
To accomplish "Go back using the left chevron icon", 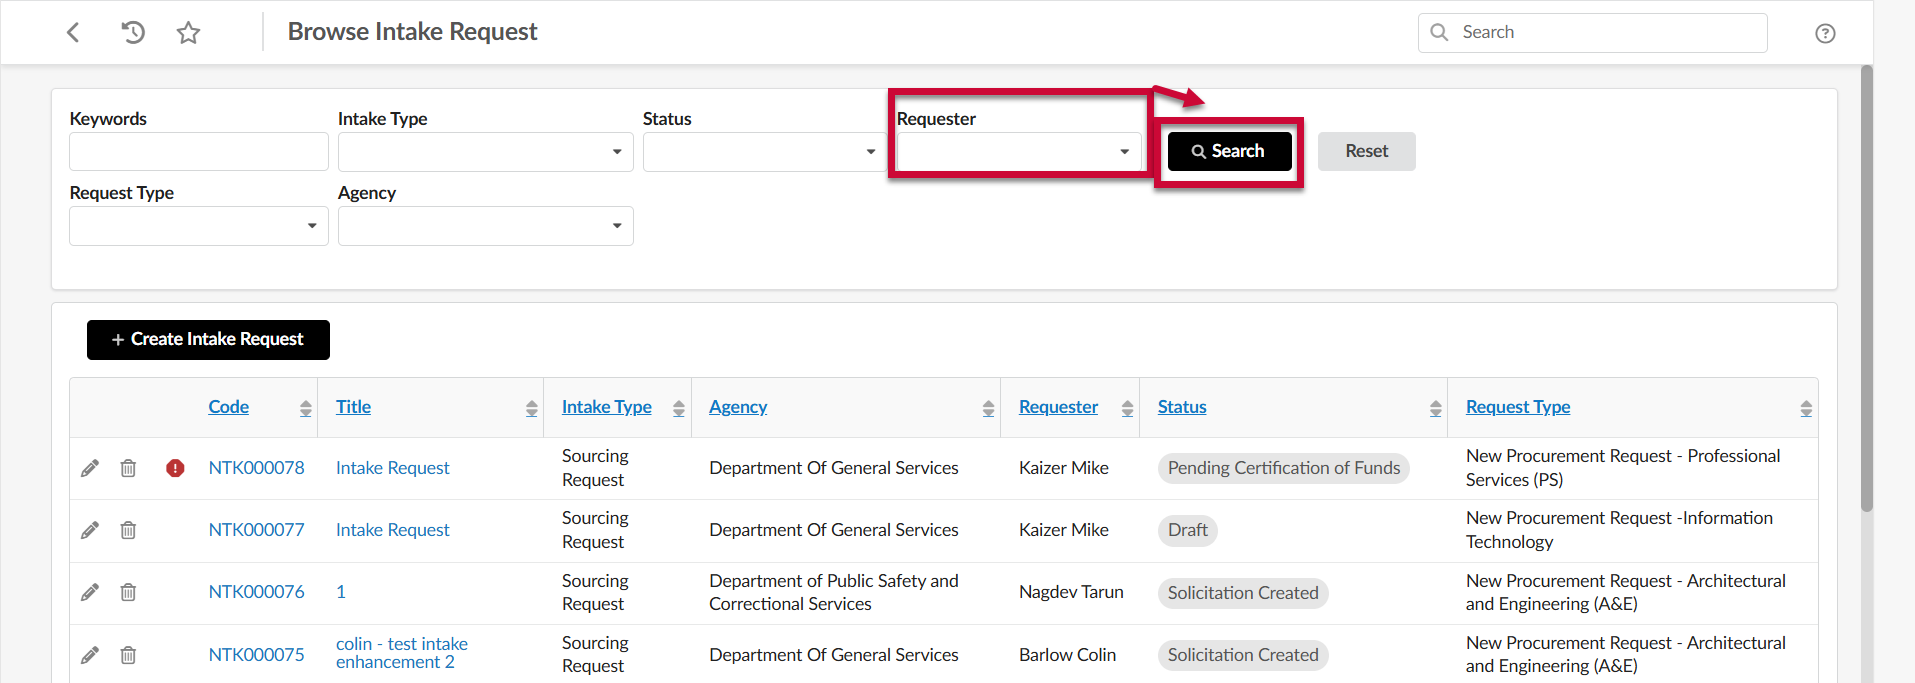I will coord(73,32).
